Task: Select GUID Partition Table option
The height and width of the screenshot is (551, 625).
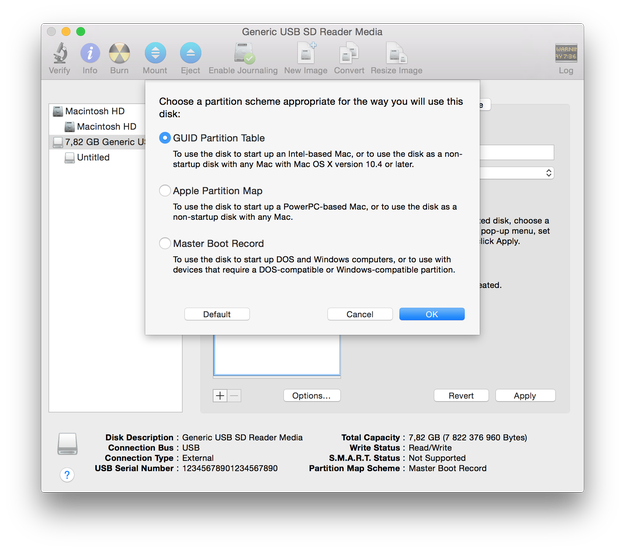Action: pyautogui.click(x=165, y=138)
